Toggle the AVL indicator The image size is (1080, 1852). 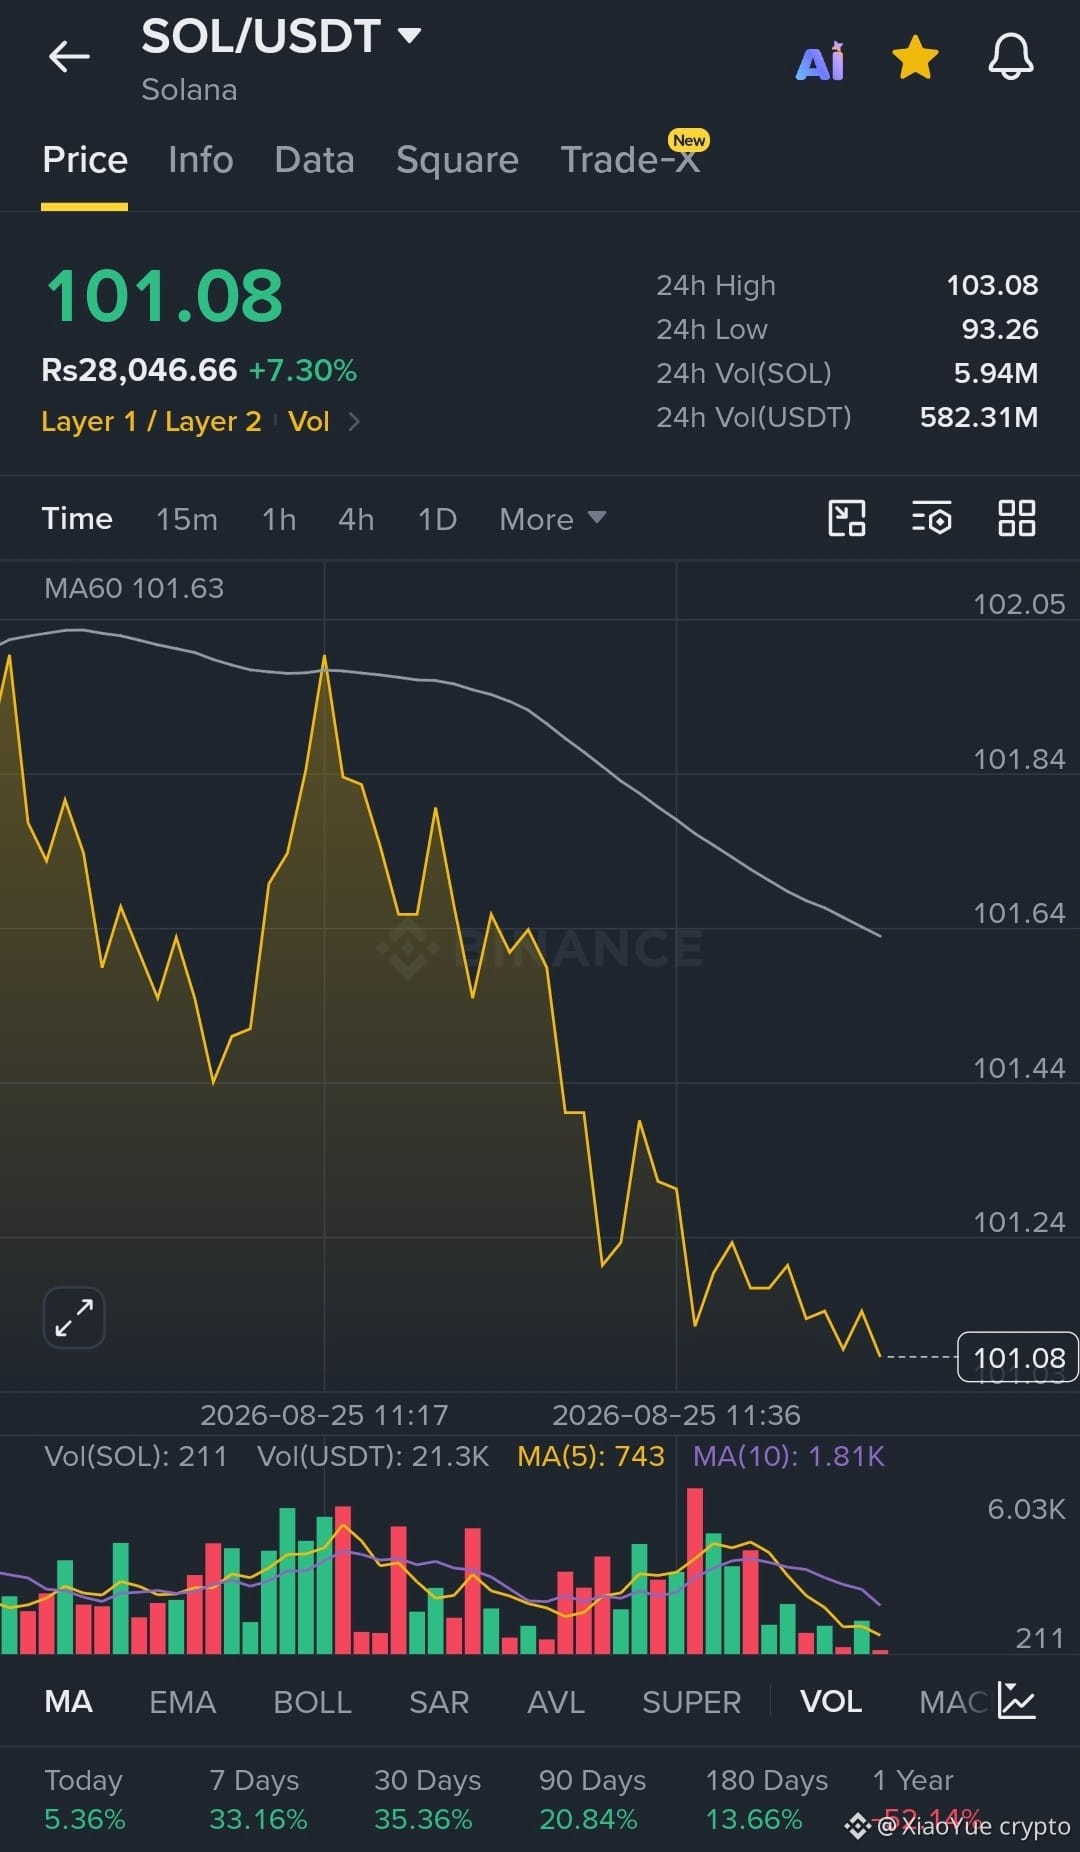[556, 1701]
